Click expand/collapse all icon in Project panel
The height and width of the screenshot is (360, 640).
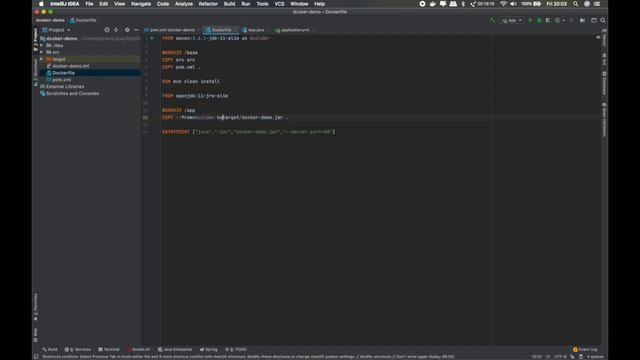click(116, 30)
